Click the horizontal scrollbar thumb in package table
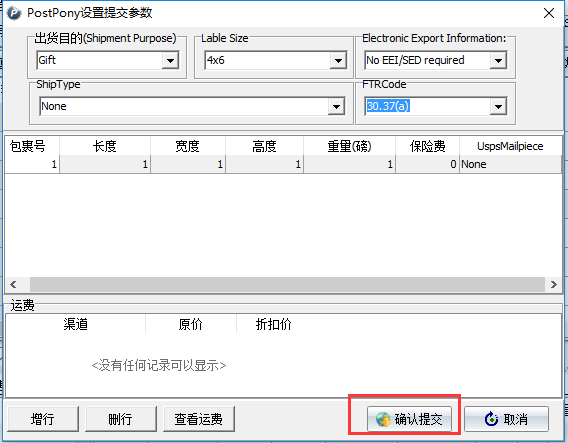This screenshot has height=443, width=568. (x=287, y=284)
